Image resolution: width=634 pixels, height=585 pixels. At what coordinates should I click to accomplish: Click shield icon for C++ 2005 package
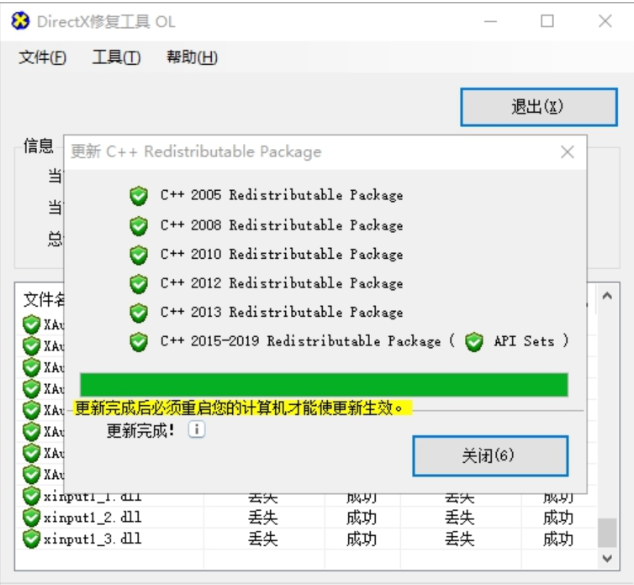click(139, 196)
